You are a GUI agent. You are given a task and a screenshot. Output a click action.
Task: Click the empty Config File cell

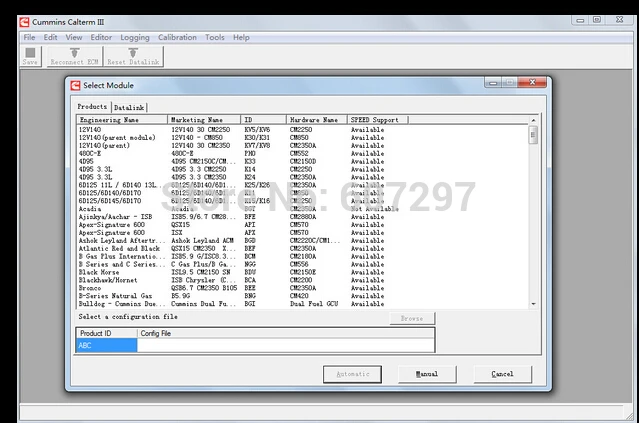286,346
